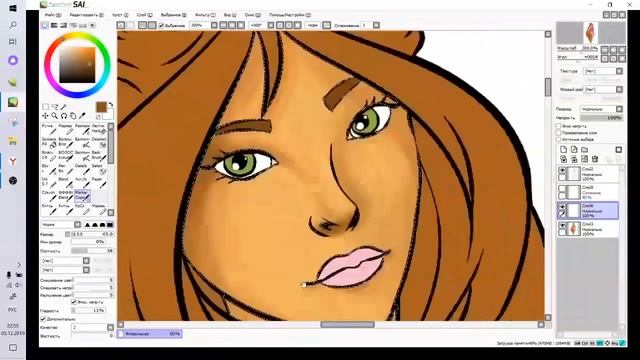Show the color wheel panel icon
Screen dimensions: 640x360
coord(45,25)
